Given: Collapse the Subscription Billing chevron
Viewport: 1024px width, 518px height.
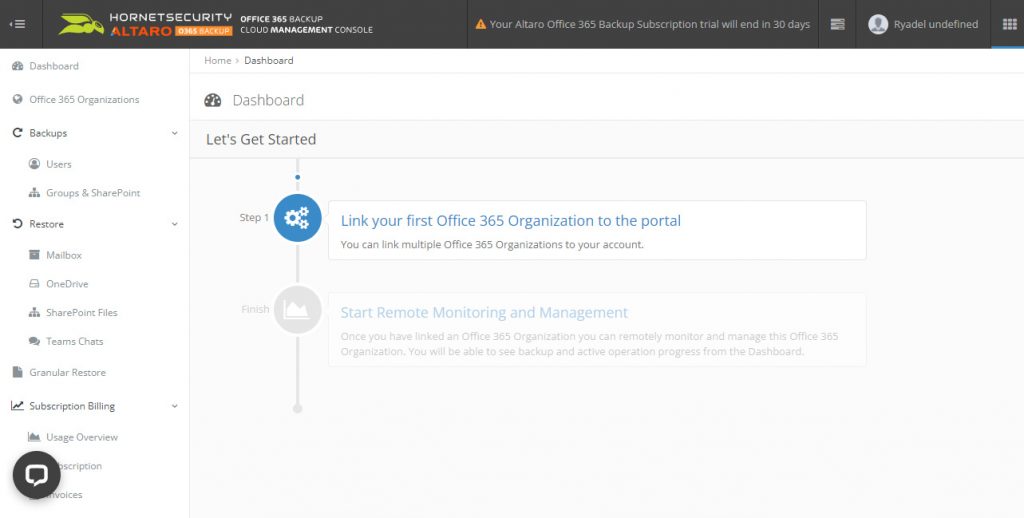Looking at the screenshot, I should pos(174,406).
